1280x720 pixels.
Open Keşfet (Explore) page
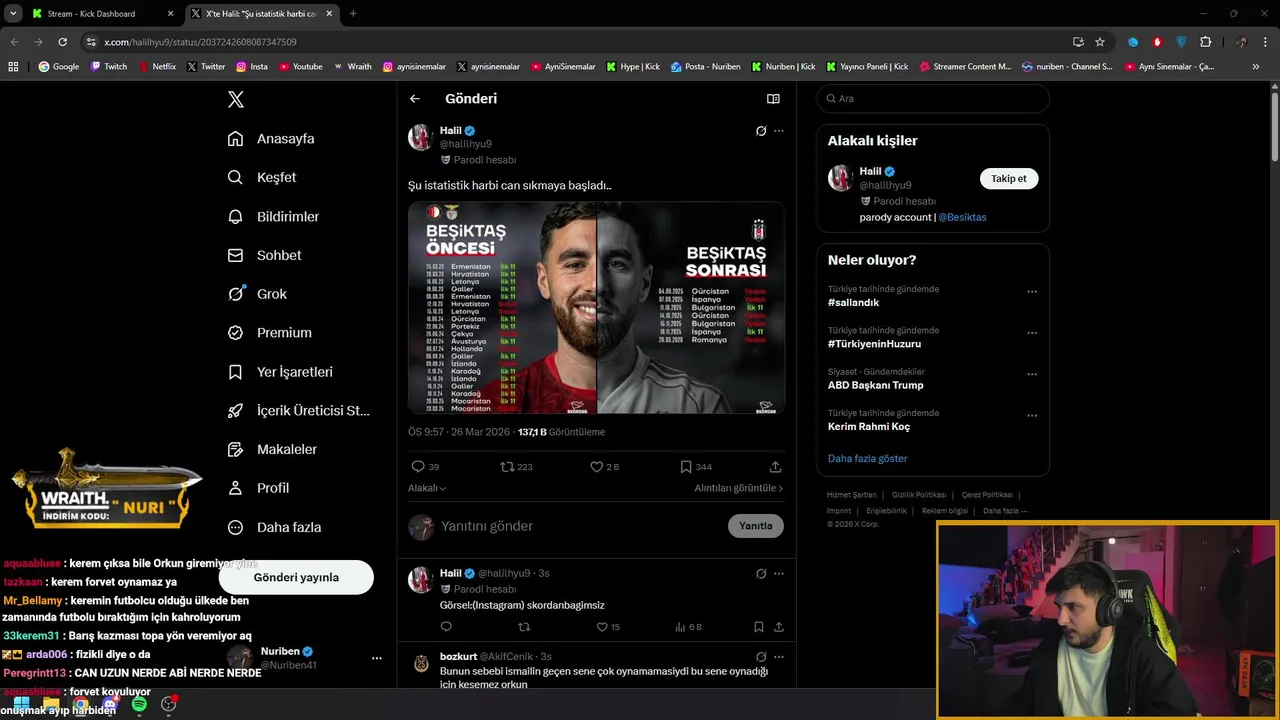pos(262,177)
